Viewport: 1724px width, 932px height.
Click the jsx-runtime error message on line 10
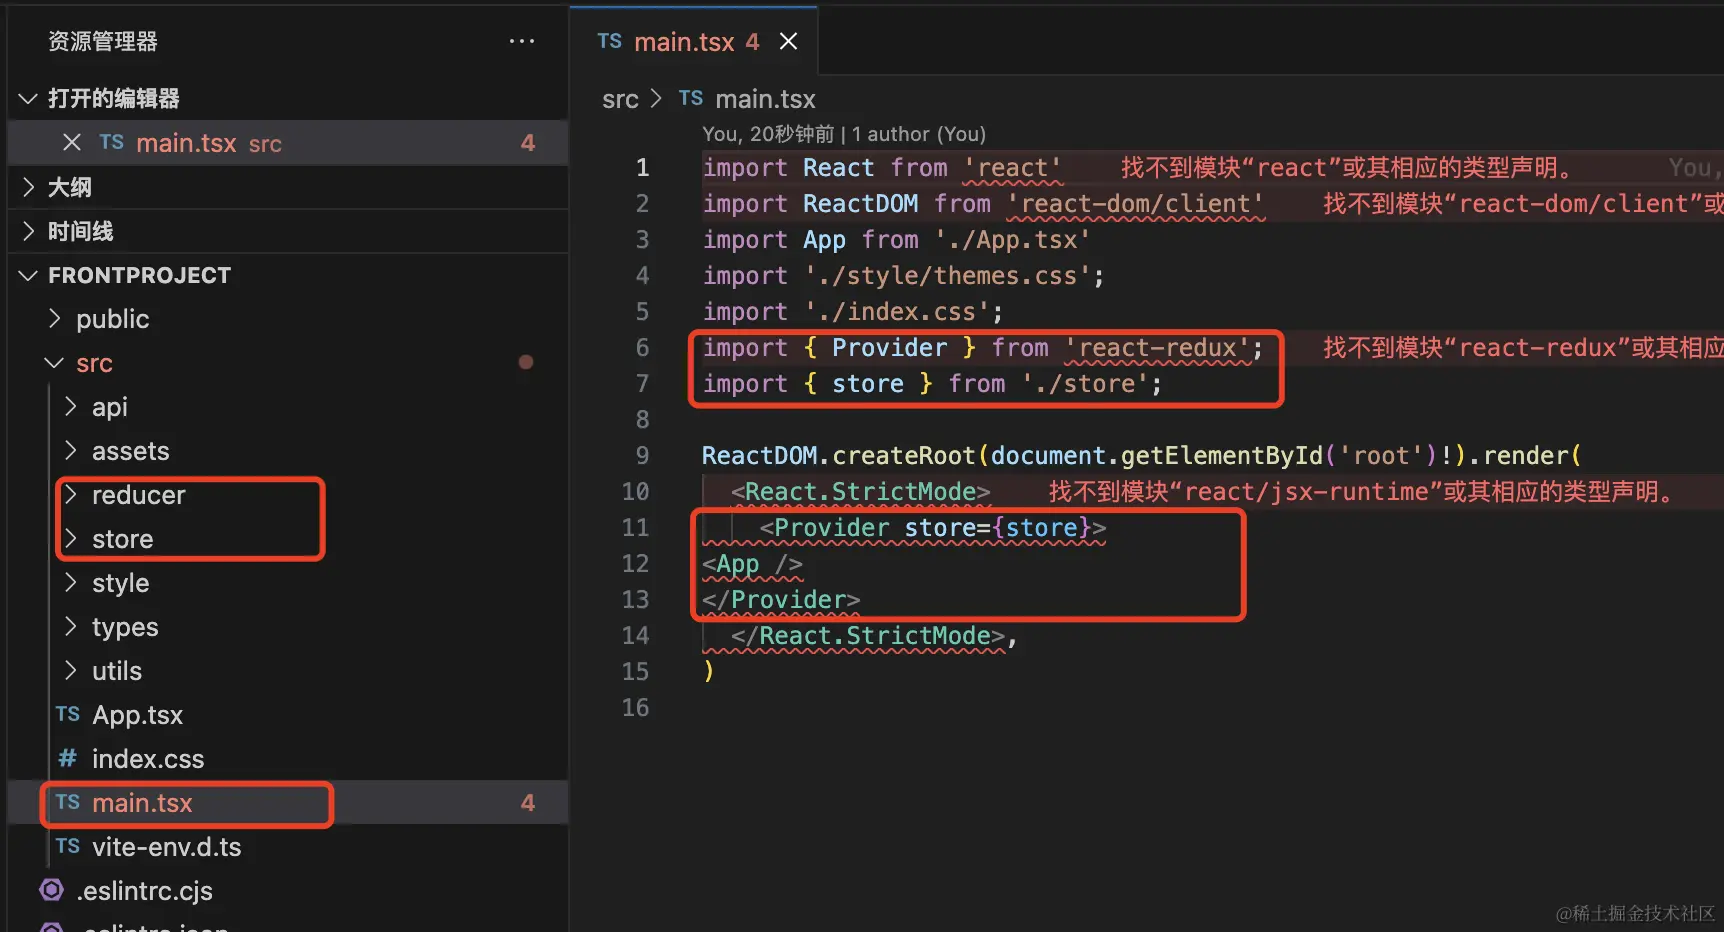[x=1364, y=492]
